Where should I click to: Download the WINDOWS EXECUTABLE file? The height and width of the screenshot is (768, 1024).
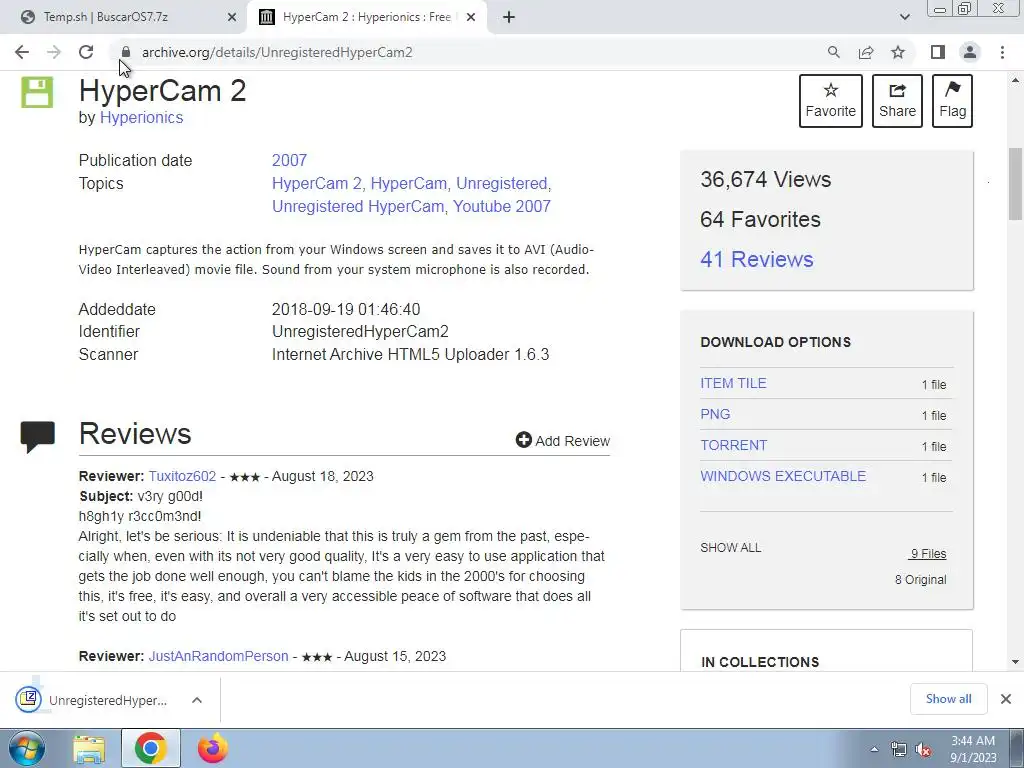coord(783,476)
